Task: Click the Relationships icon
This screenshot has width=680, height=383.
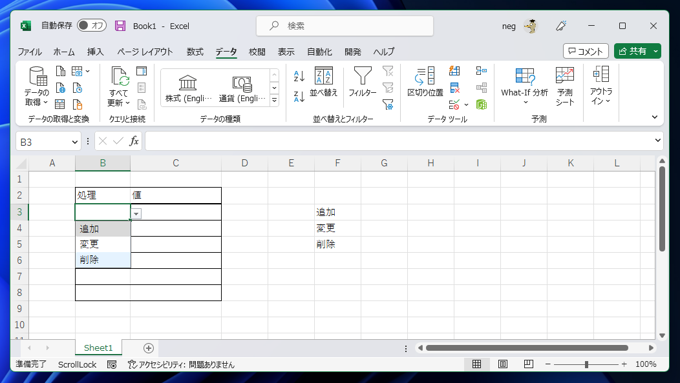Action: pyautogui.click(x=481, y=88)
